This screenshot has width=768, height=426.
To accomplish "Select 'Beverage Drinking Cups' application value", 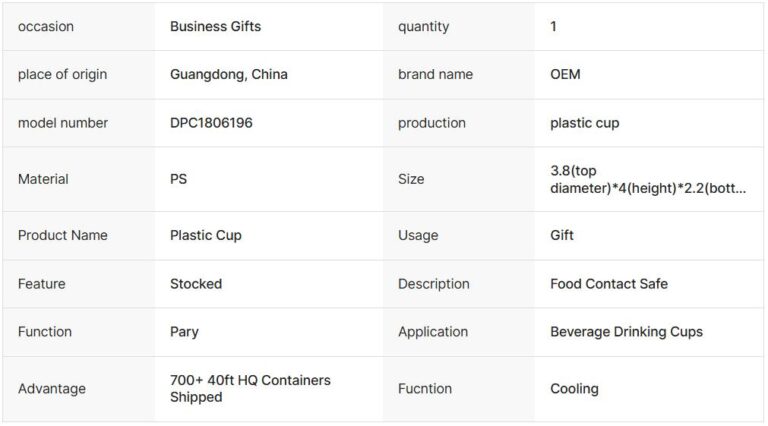I will (x=626, y=332).
